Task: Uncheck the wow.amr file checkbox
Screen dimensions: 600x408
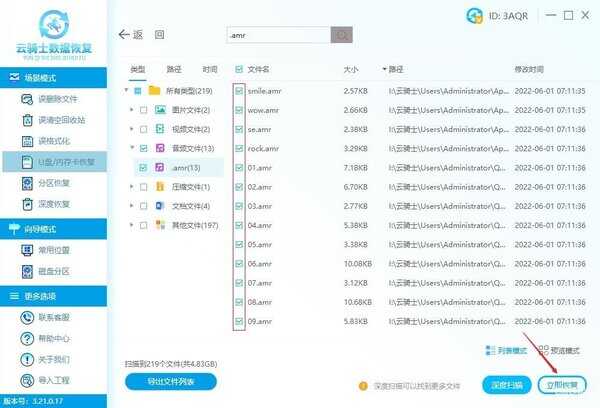Action: (x=239, y=110)
